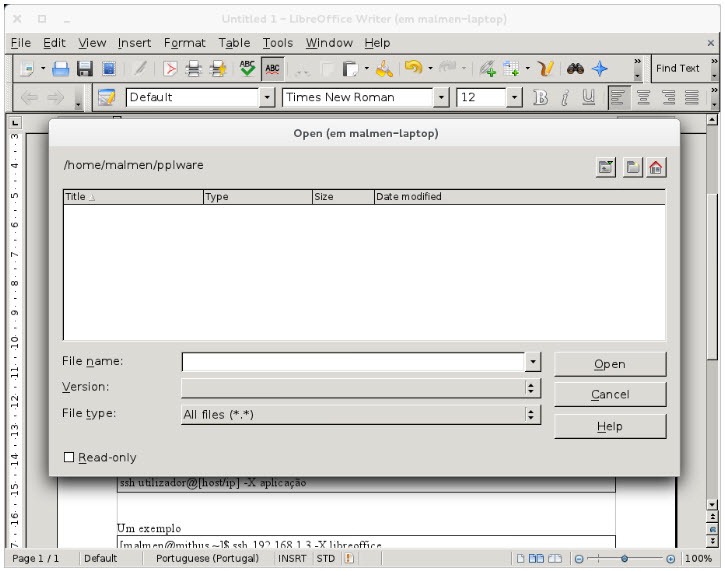Image resolution: width=725 pixels, height=571 pixels.
Task: Expand the Table dropdown arrow
Action: [528, 68]
